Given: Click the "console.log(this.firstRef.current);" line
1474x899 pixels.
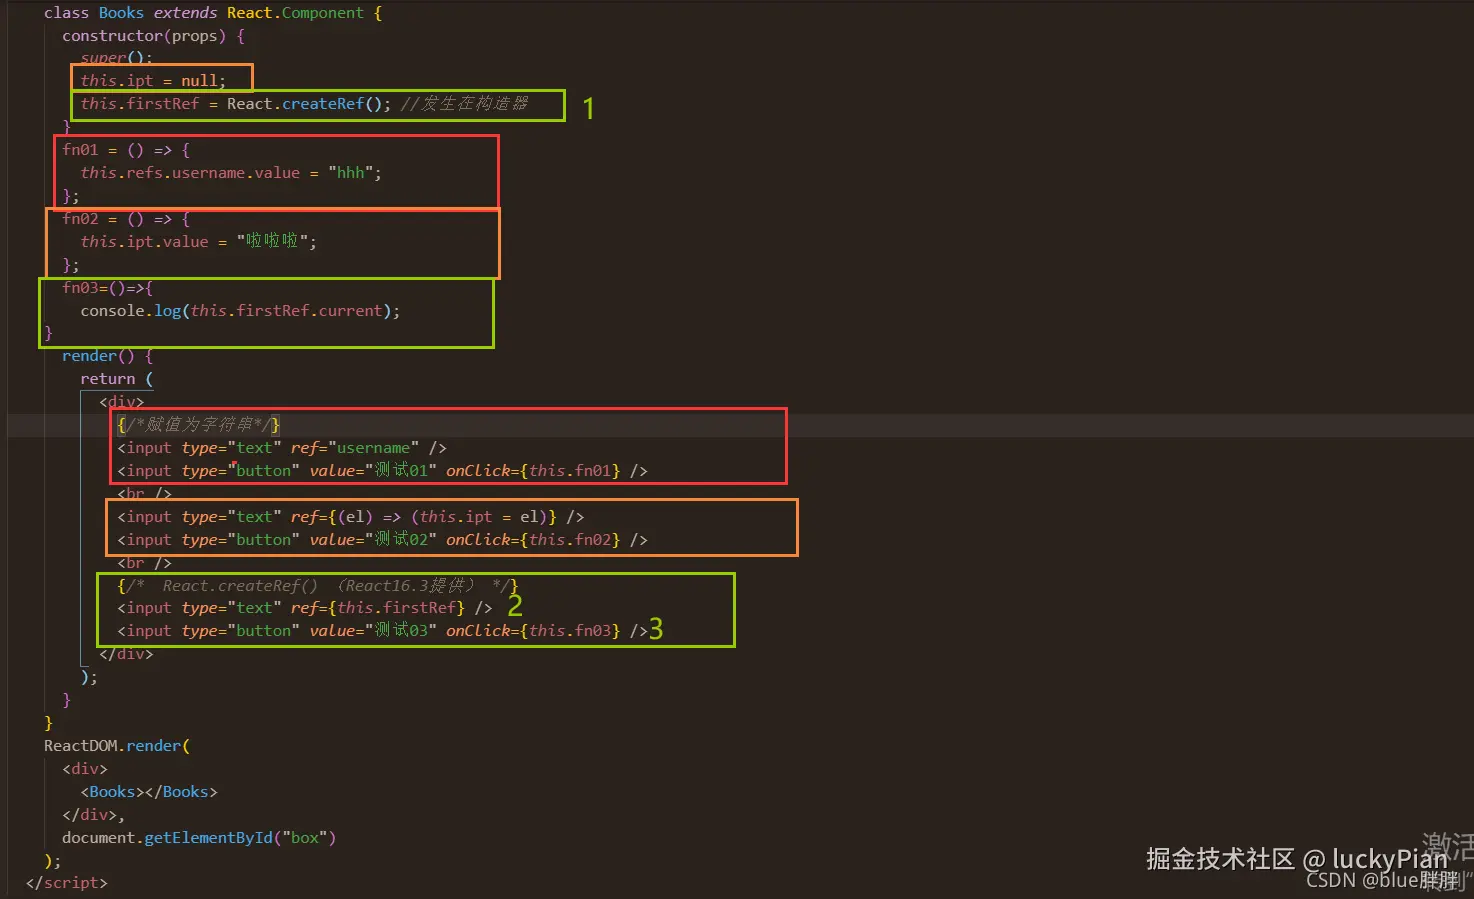Looking at the screenshot, I should [240, 311].
